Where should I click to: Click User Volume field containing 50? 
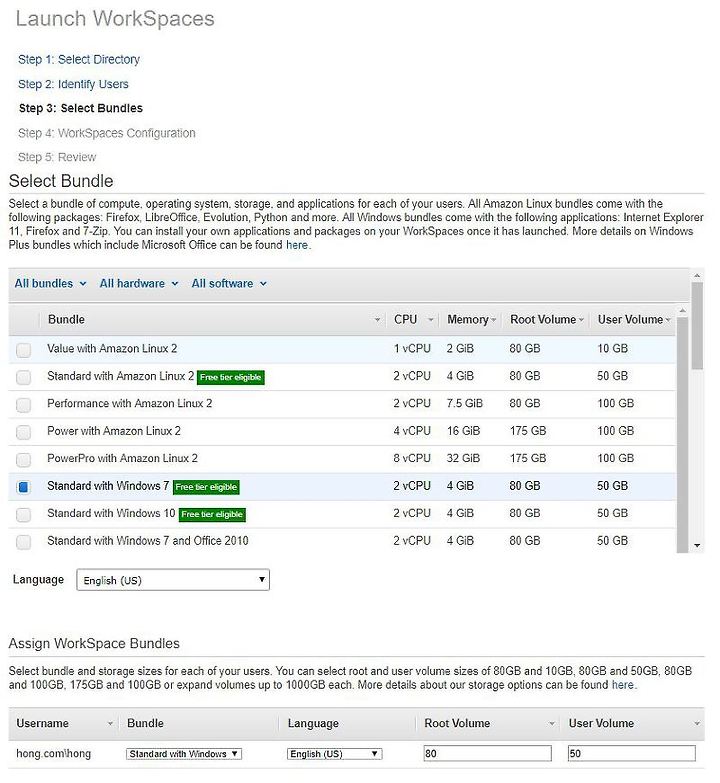click(x=632, y=754)
